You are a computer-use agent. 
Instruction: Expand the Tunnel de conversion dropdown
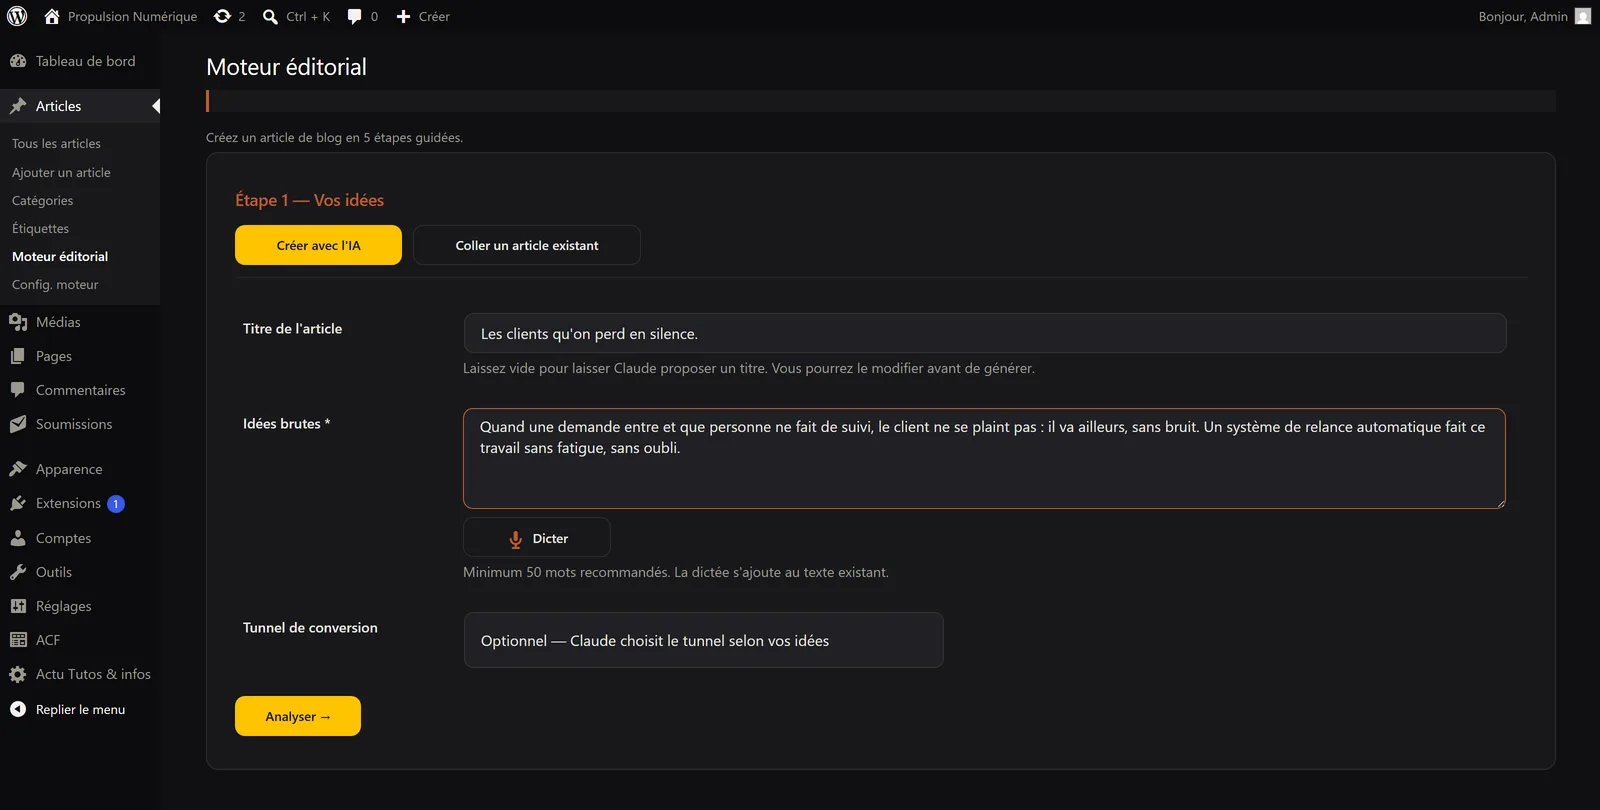click(703, 640)
